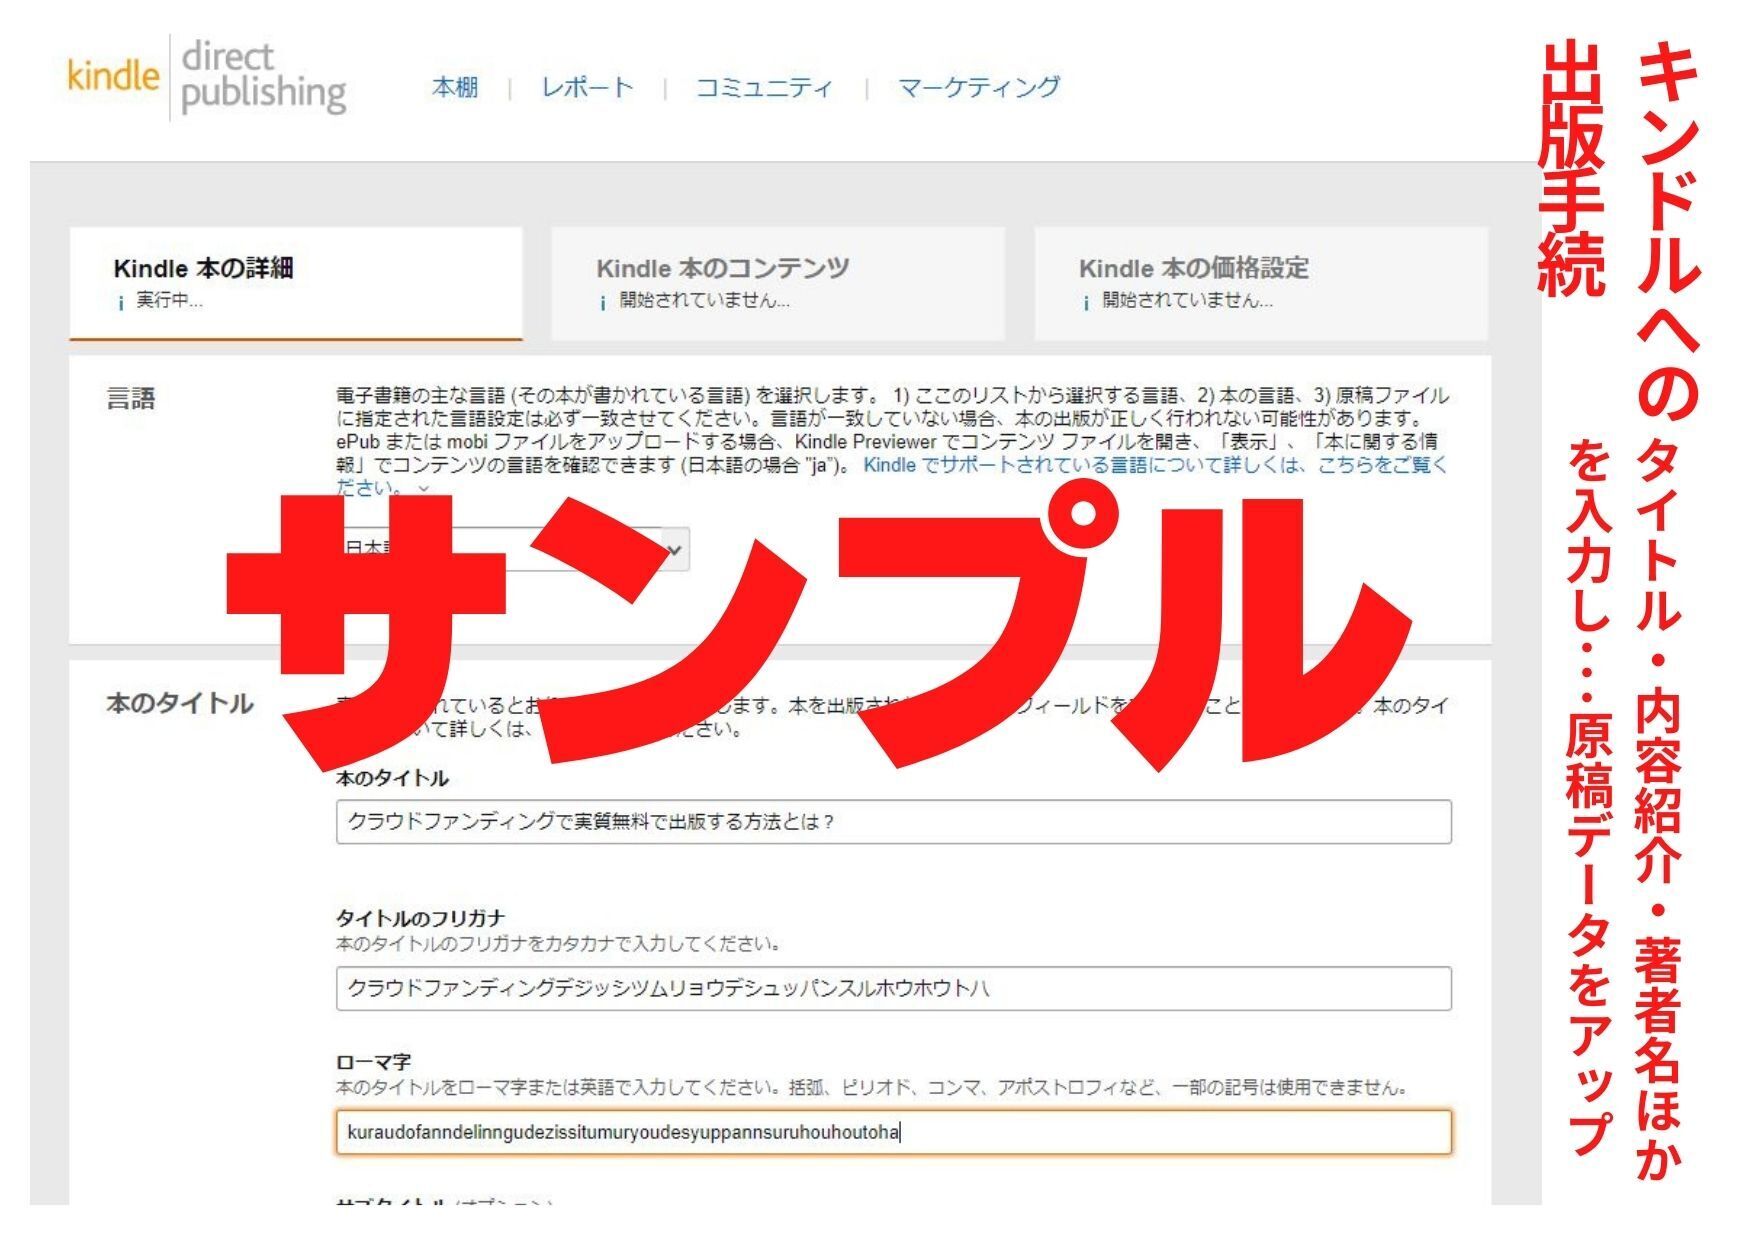The height and width of the screenshot is (1240, 1748).
Task: Focus the タイトルのフリガナ katakana input field
Action: (x=892, y=988)
